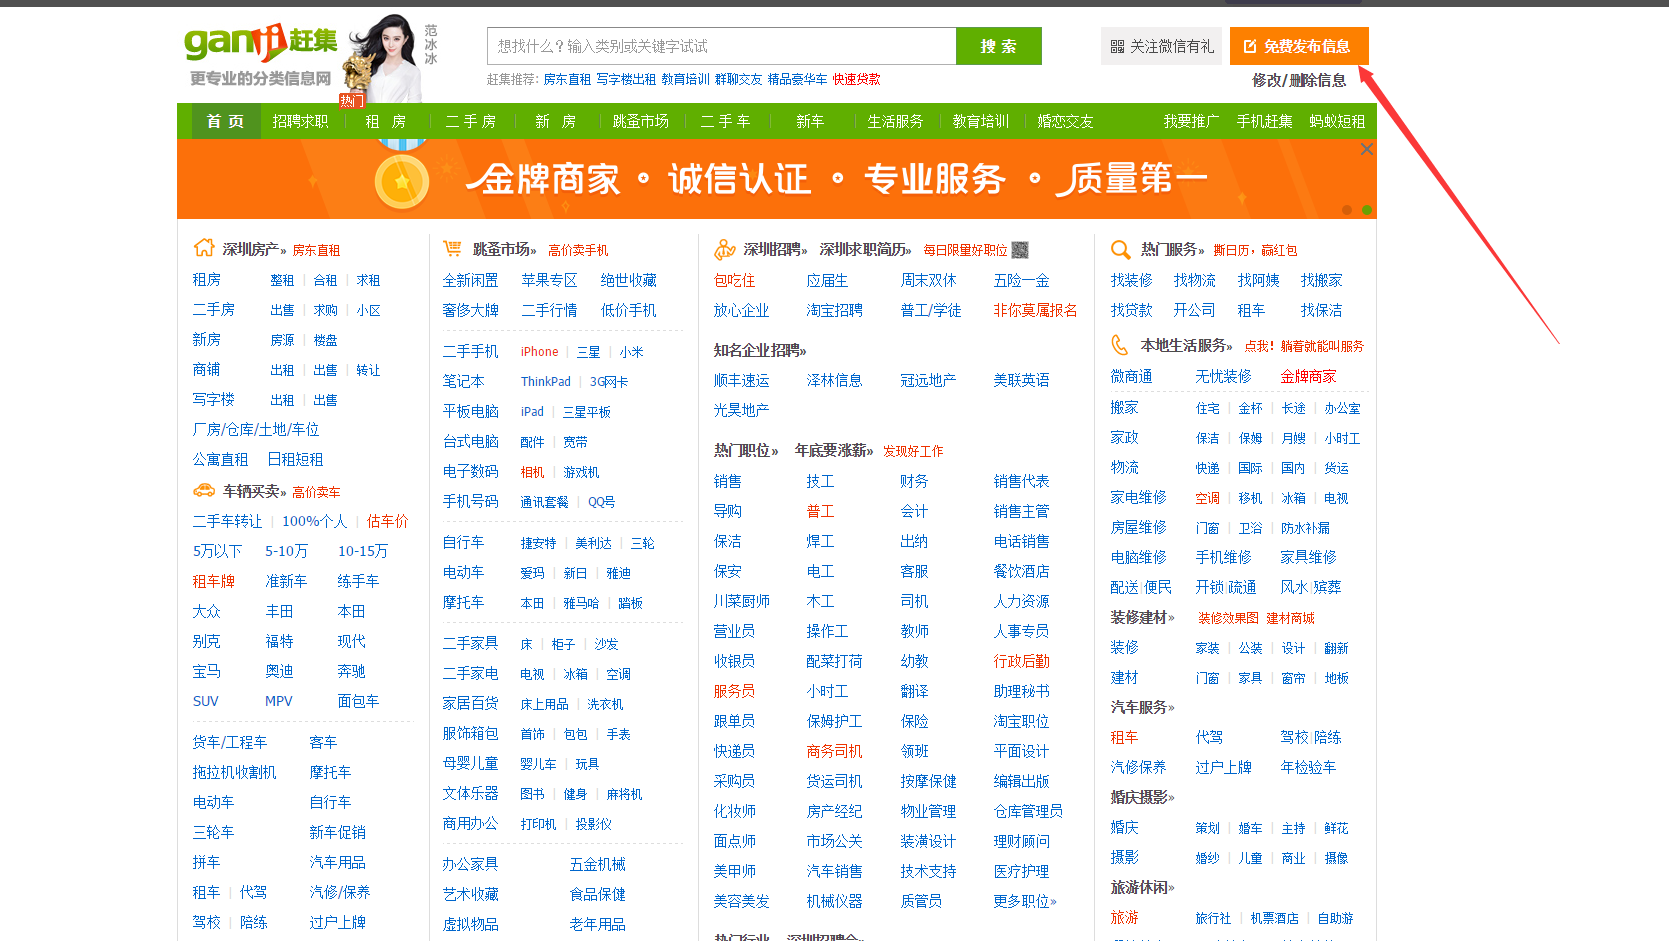Click the green 搜索 button
Screen dimensions: 1669x941
(x=999, y=46)
